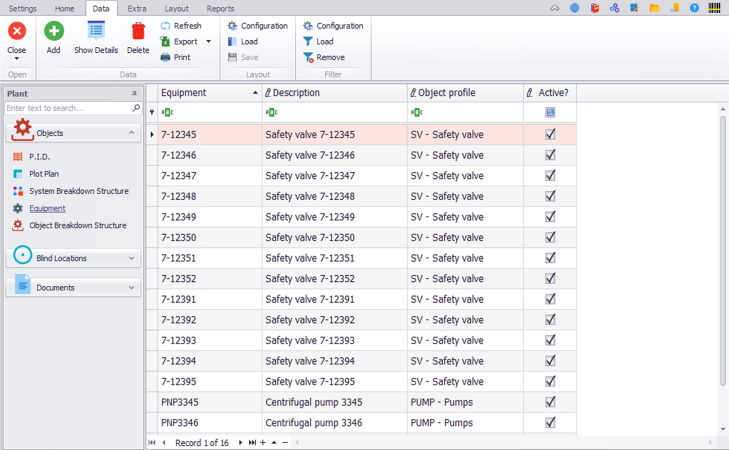Delete the selected record using the trash icon
Viewport: 729px width, 450px height.
138,36
